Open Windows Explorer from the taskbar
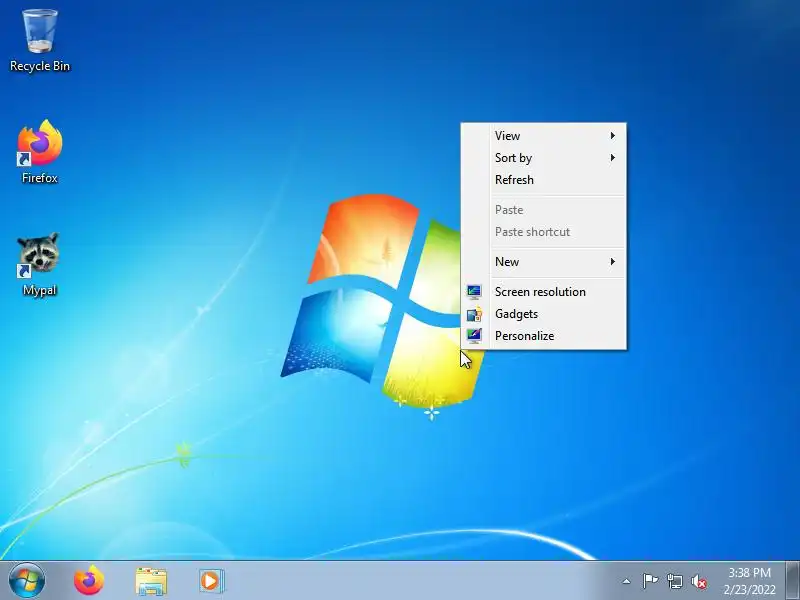 tap(151, 581)
